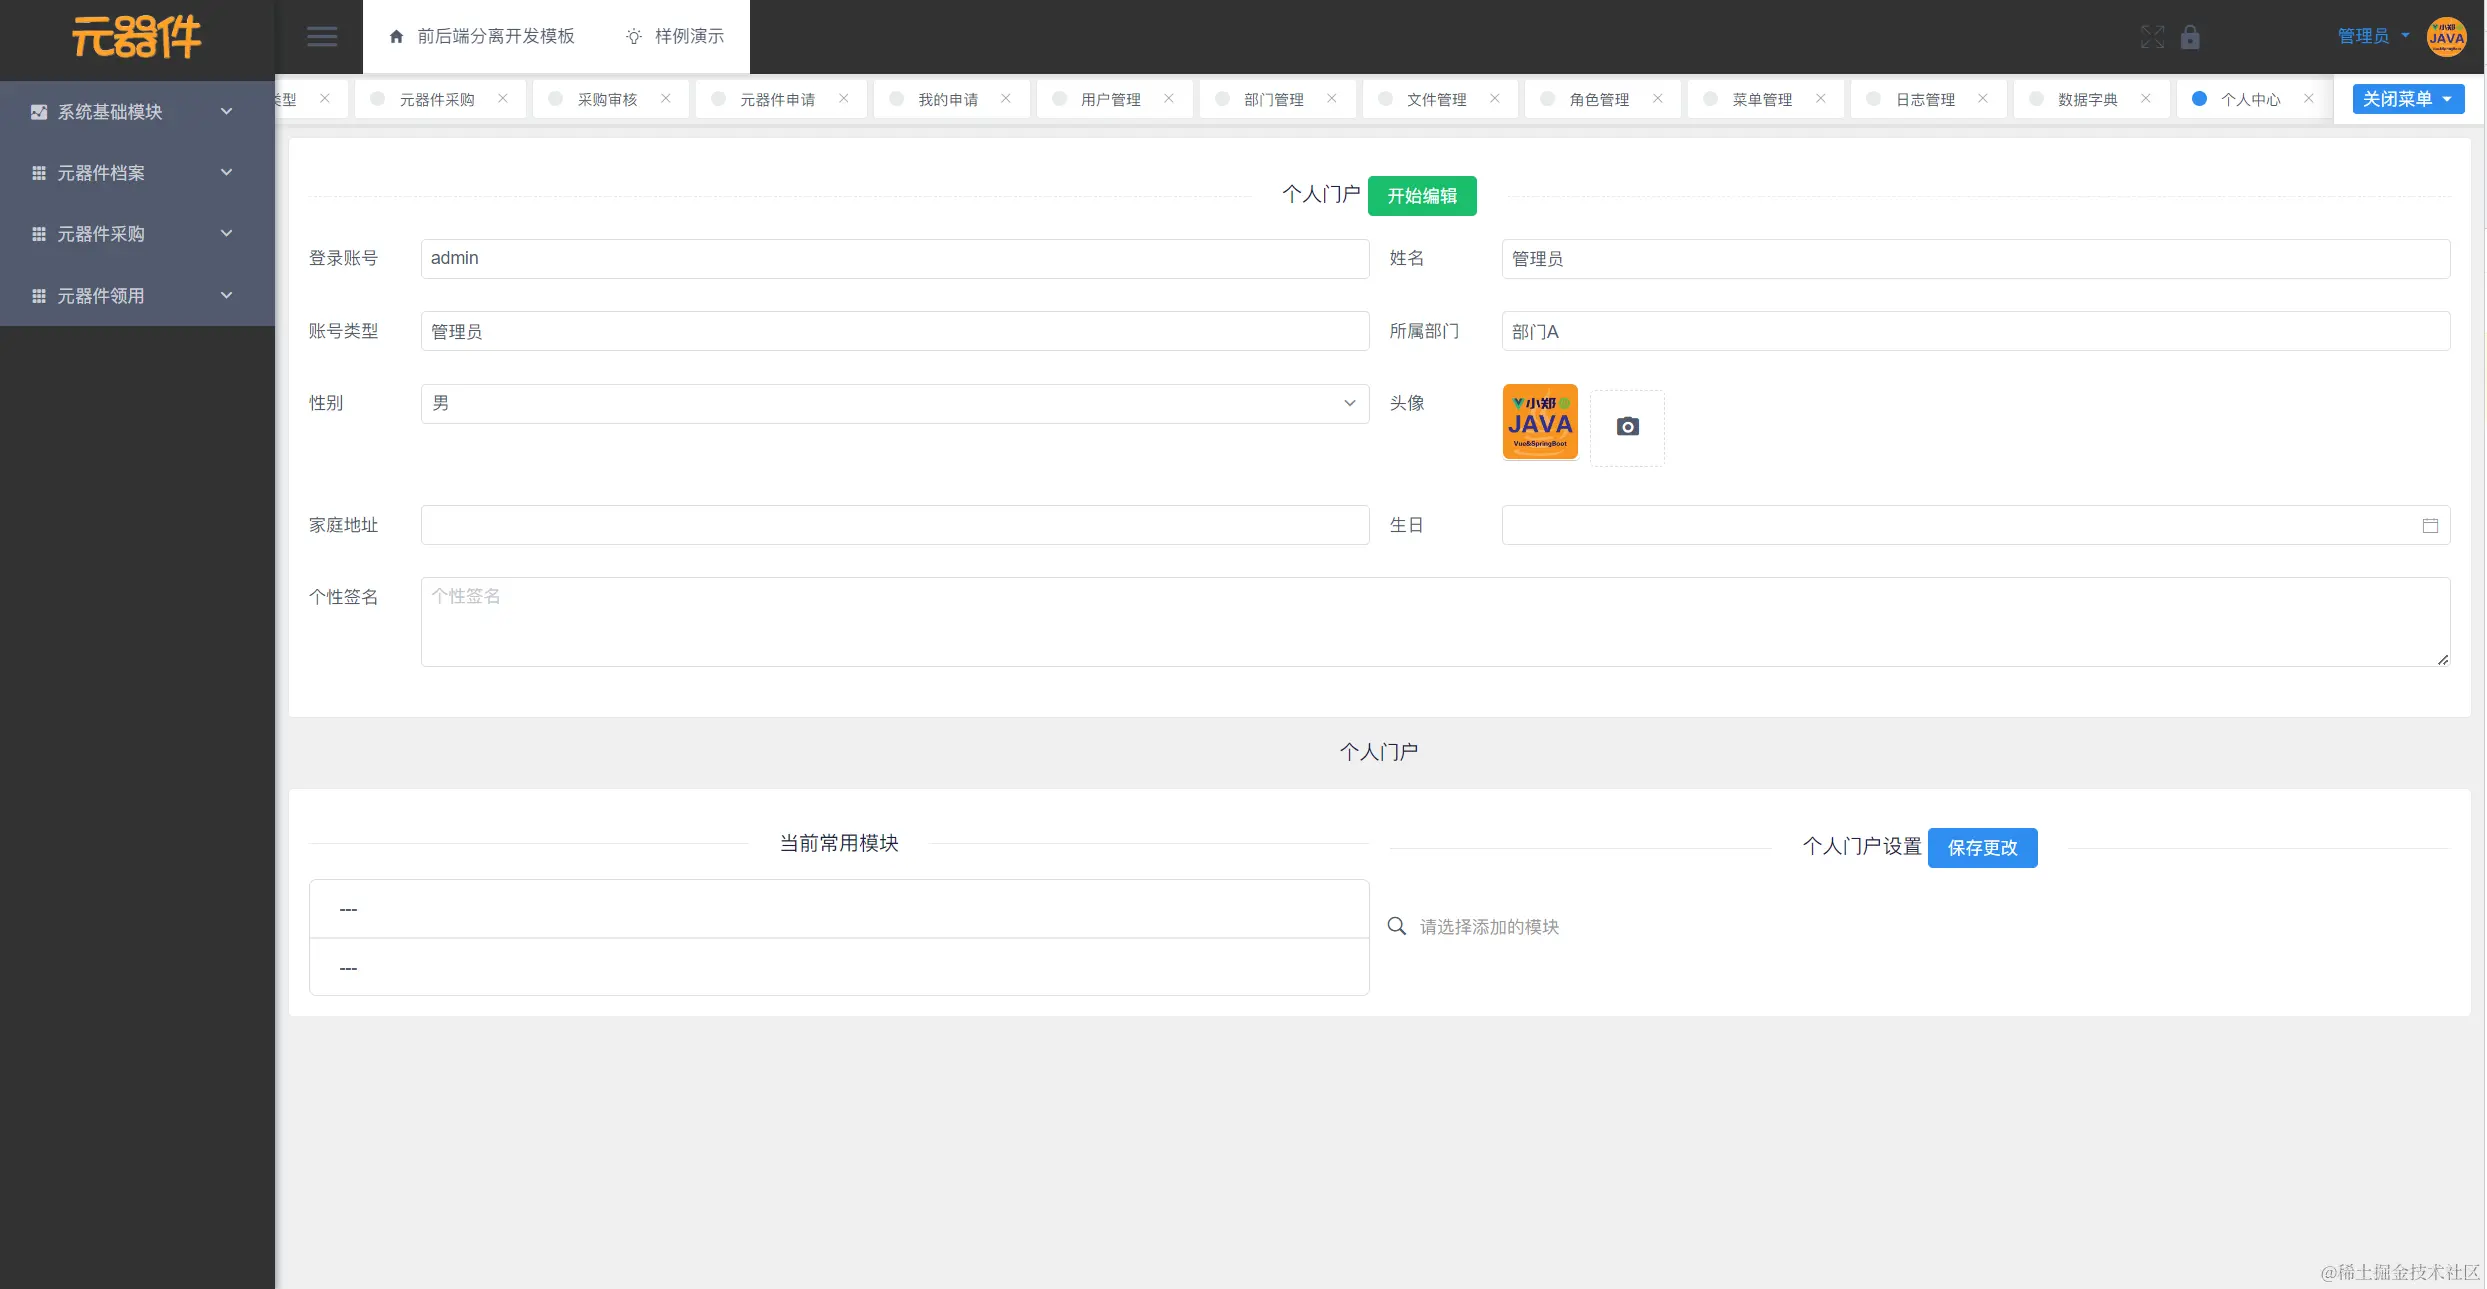Click the camera upload avatar icon
The height and width of the screenshot is (1289, 2487).
tap(1627, 427)
